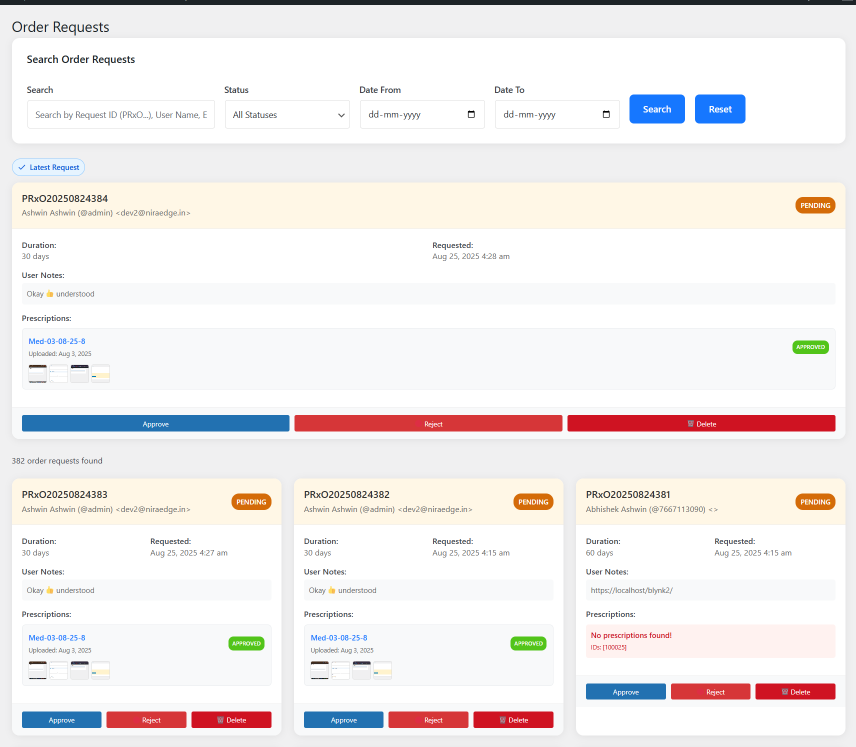This screenshot has width=856, height=747.
Task: Delete order request PRxO20250824381
Action: [795, 692]
